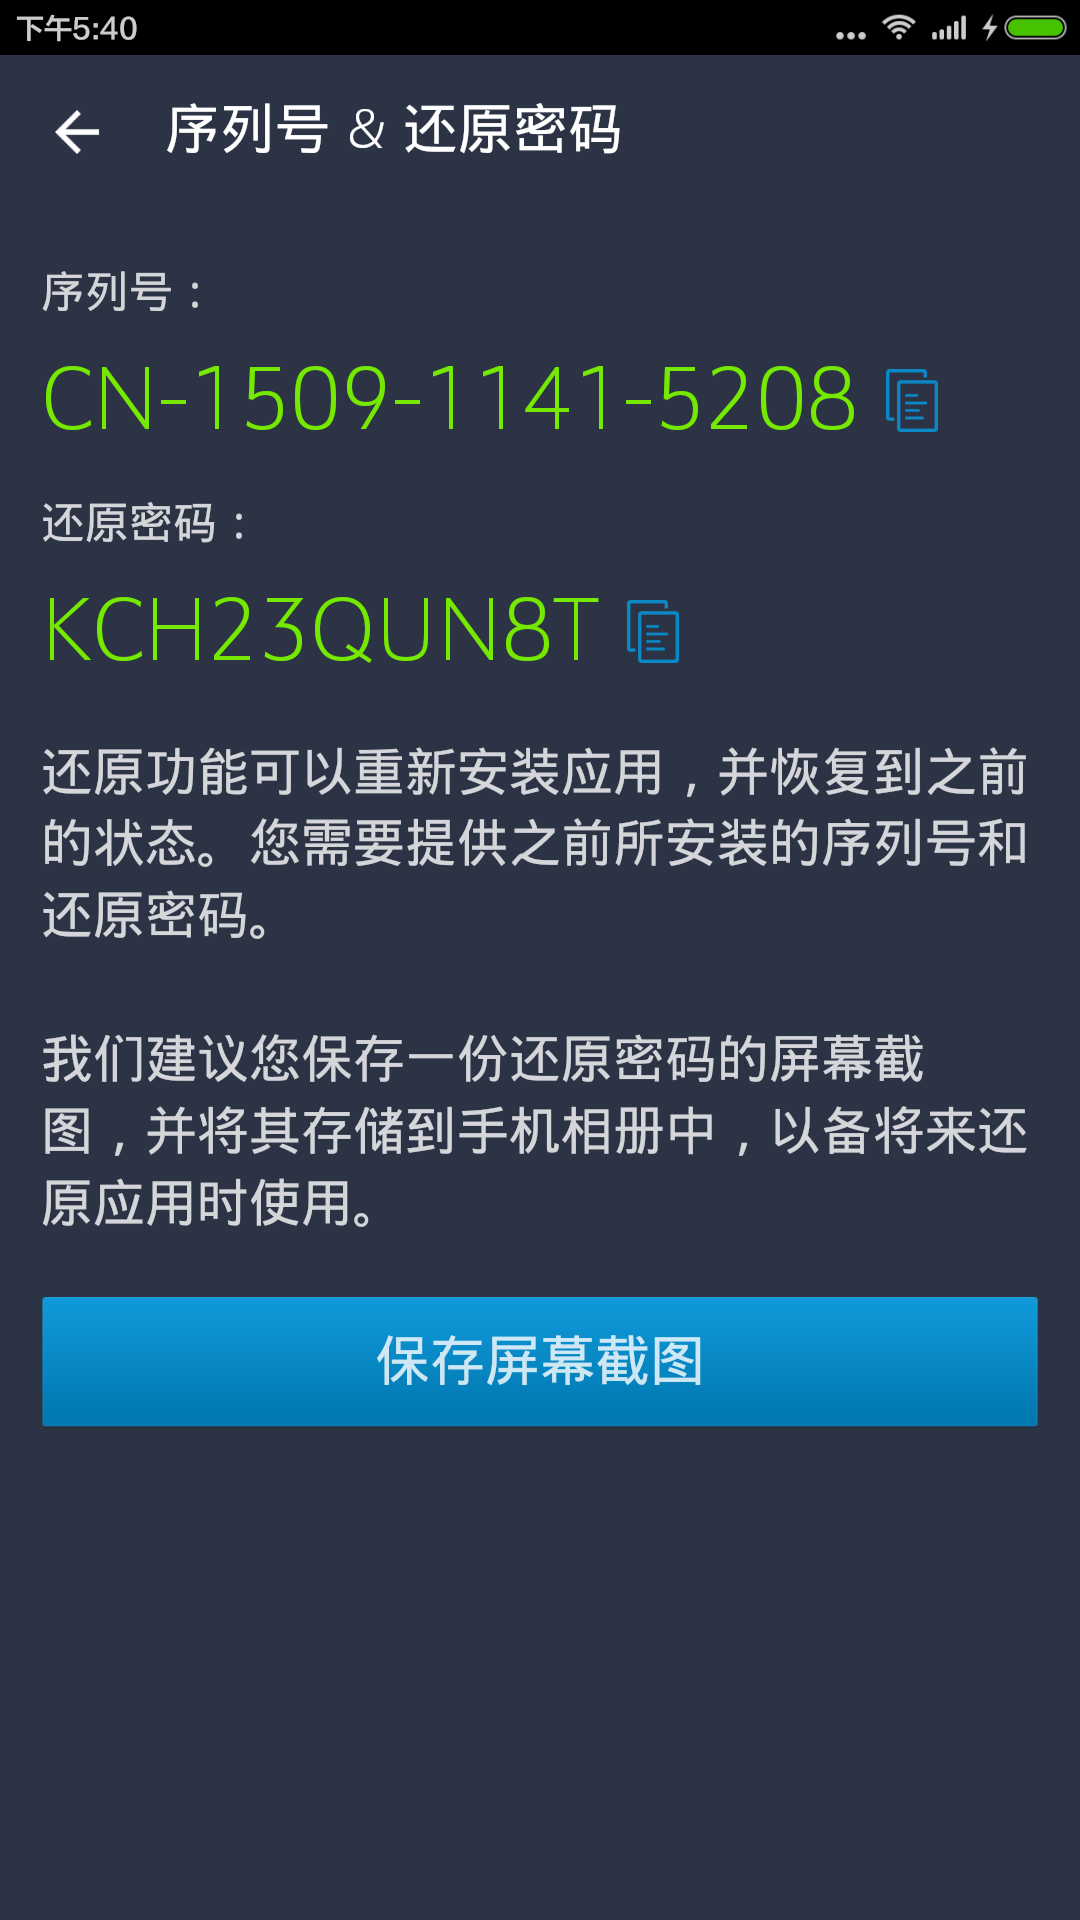1080x1920 pixels.
Task: Tap the paragraph beginning 我们建议您保存一份
Action: pyautogui.click(x=535, y=1131)
